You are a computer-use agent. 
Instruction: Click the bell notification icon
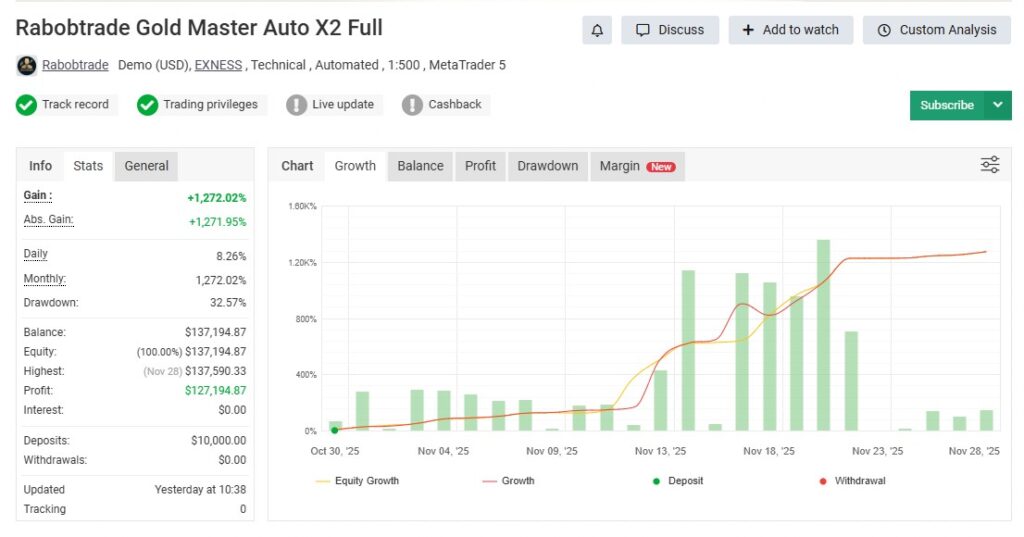click(597, 30)
